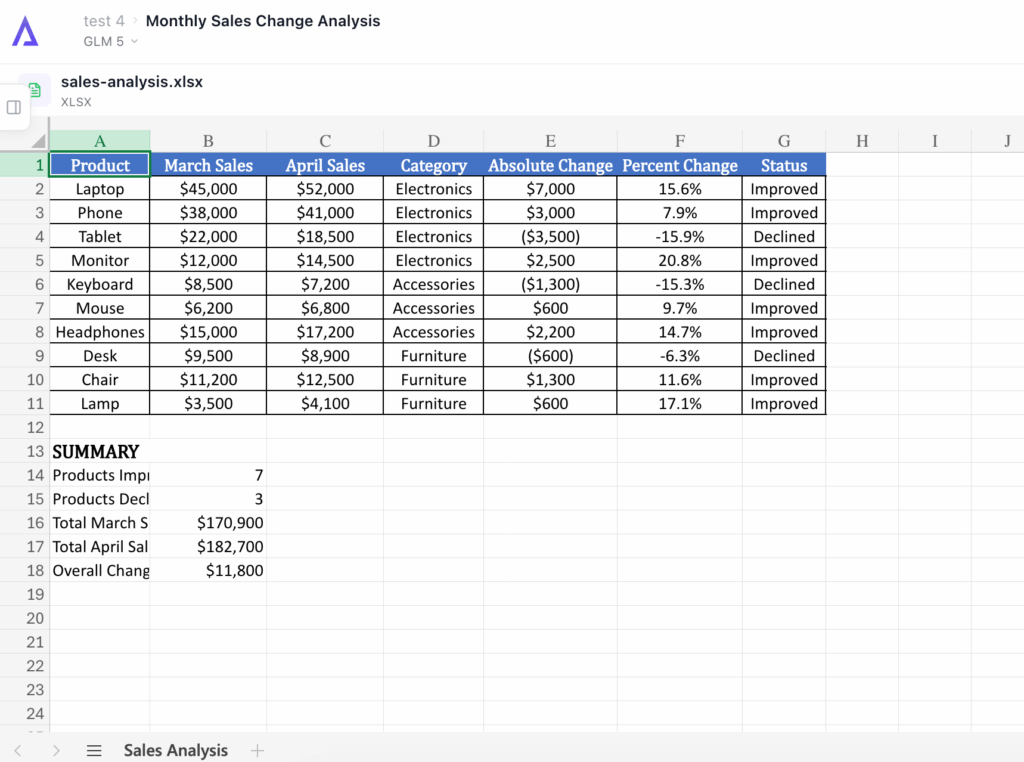Select the Mouse cell

point(100,308)
